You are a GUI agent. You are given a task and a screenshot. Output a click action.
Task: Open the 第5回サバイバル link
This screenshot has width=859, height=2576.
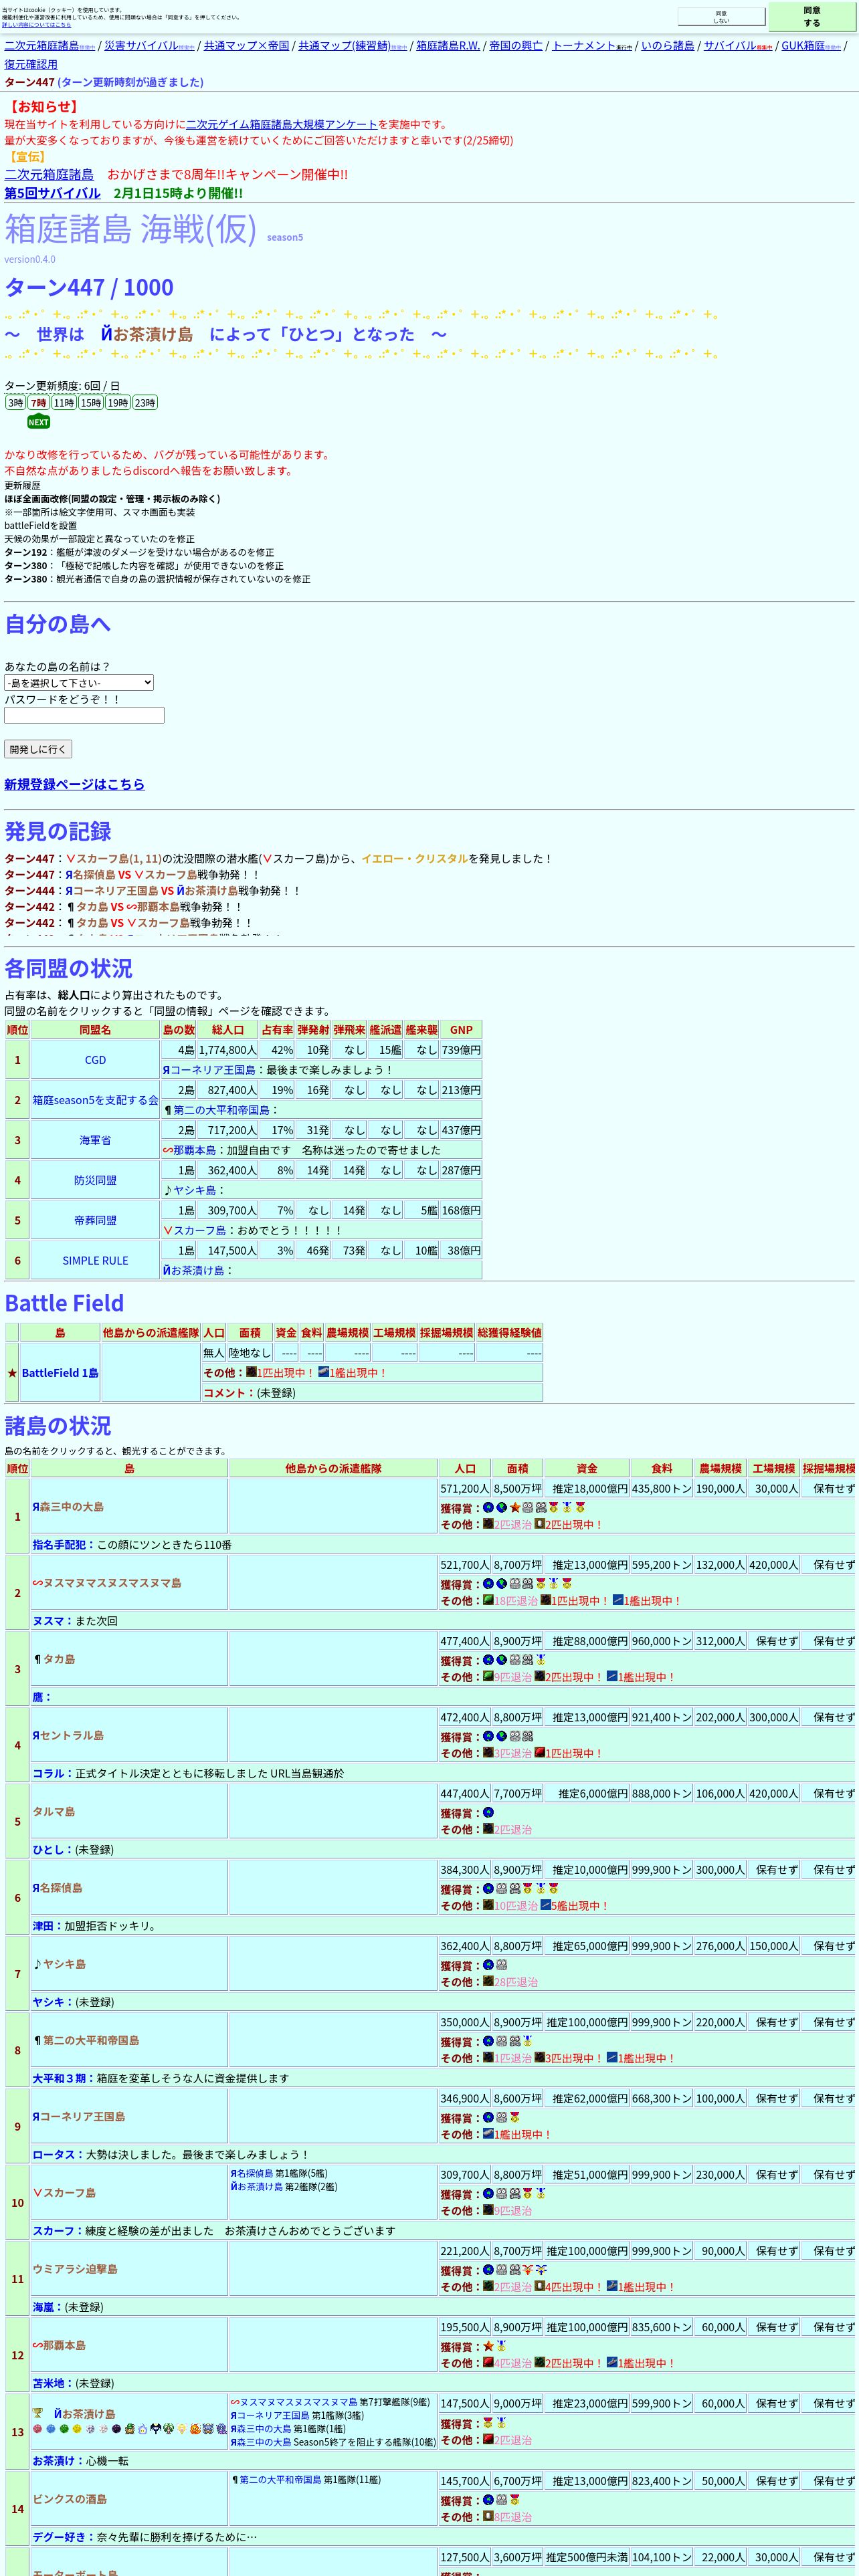point(52,193)
